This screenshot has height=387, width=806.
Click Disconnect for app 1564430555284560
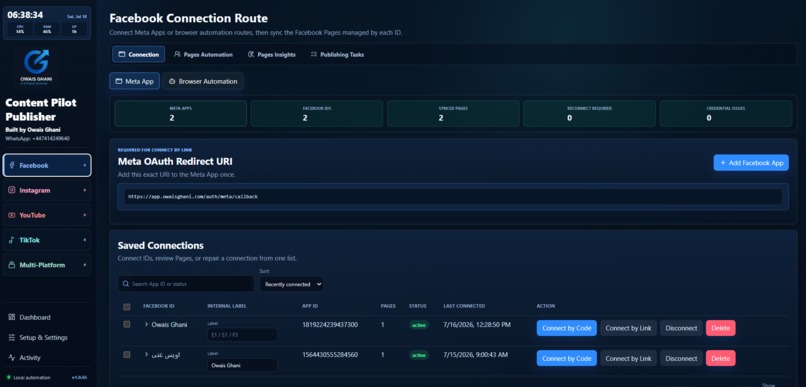(681, 358)
